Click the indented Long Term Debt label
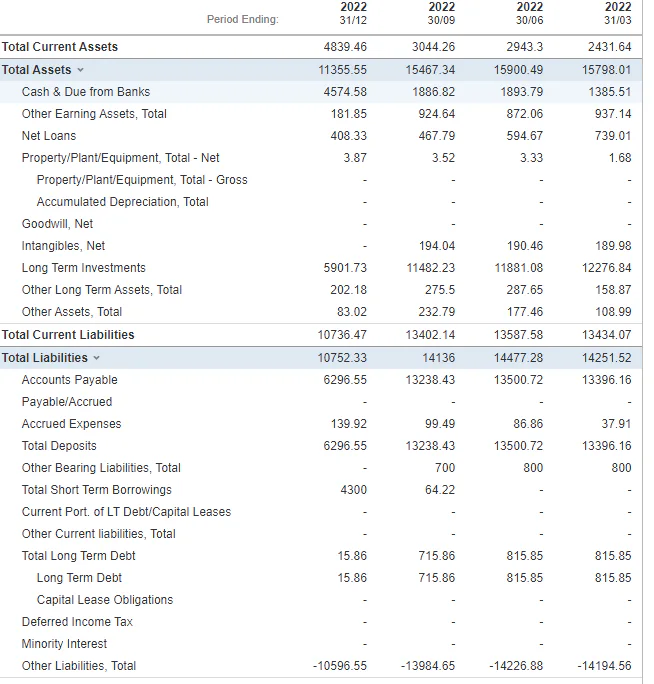Viewport: 654px width, 684px height. (x=79, y=578)
